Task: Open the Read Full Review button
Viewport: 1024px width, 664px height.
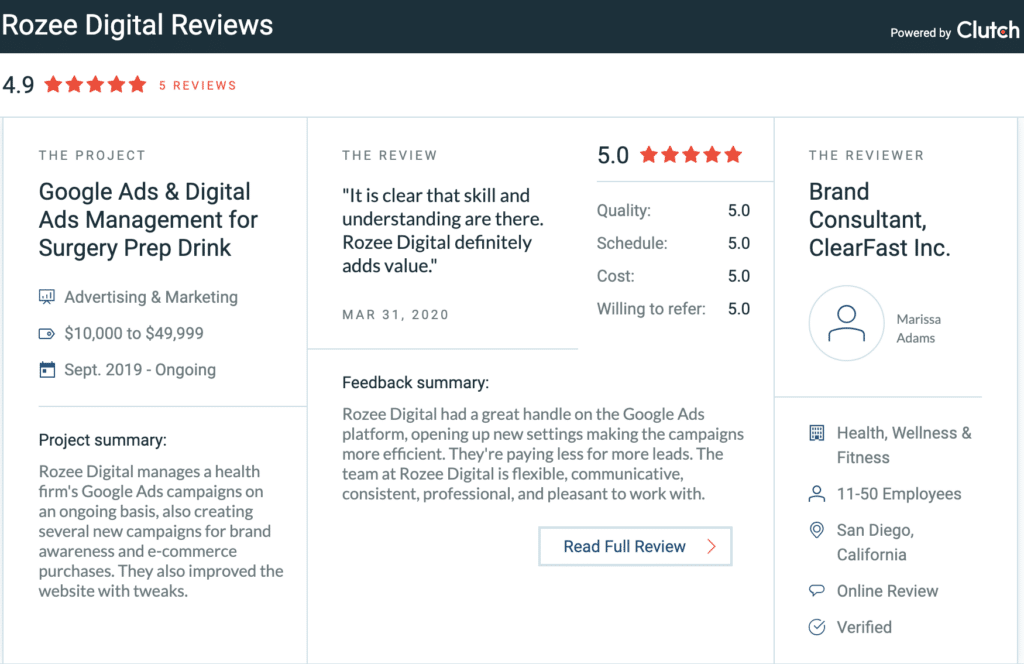Action: click(635, 546)
